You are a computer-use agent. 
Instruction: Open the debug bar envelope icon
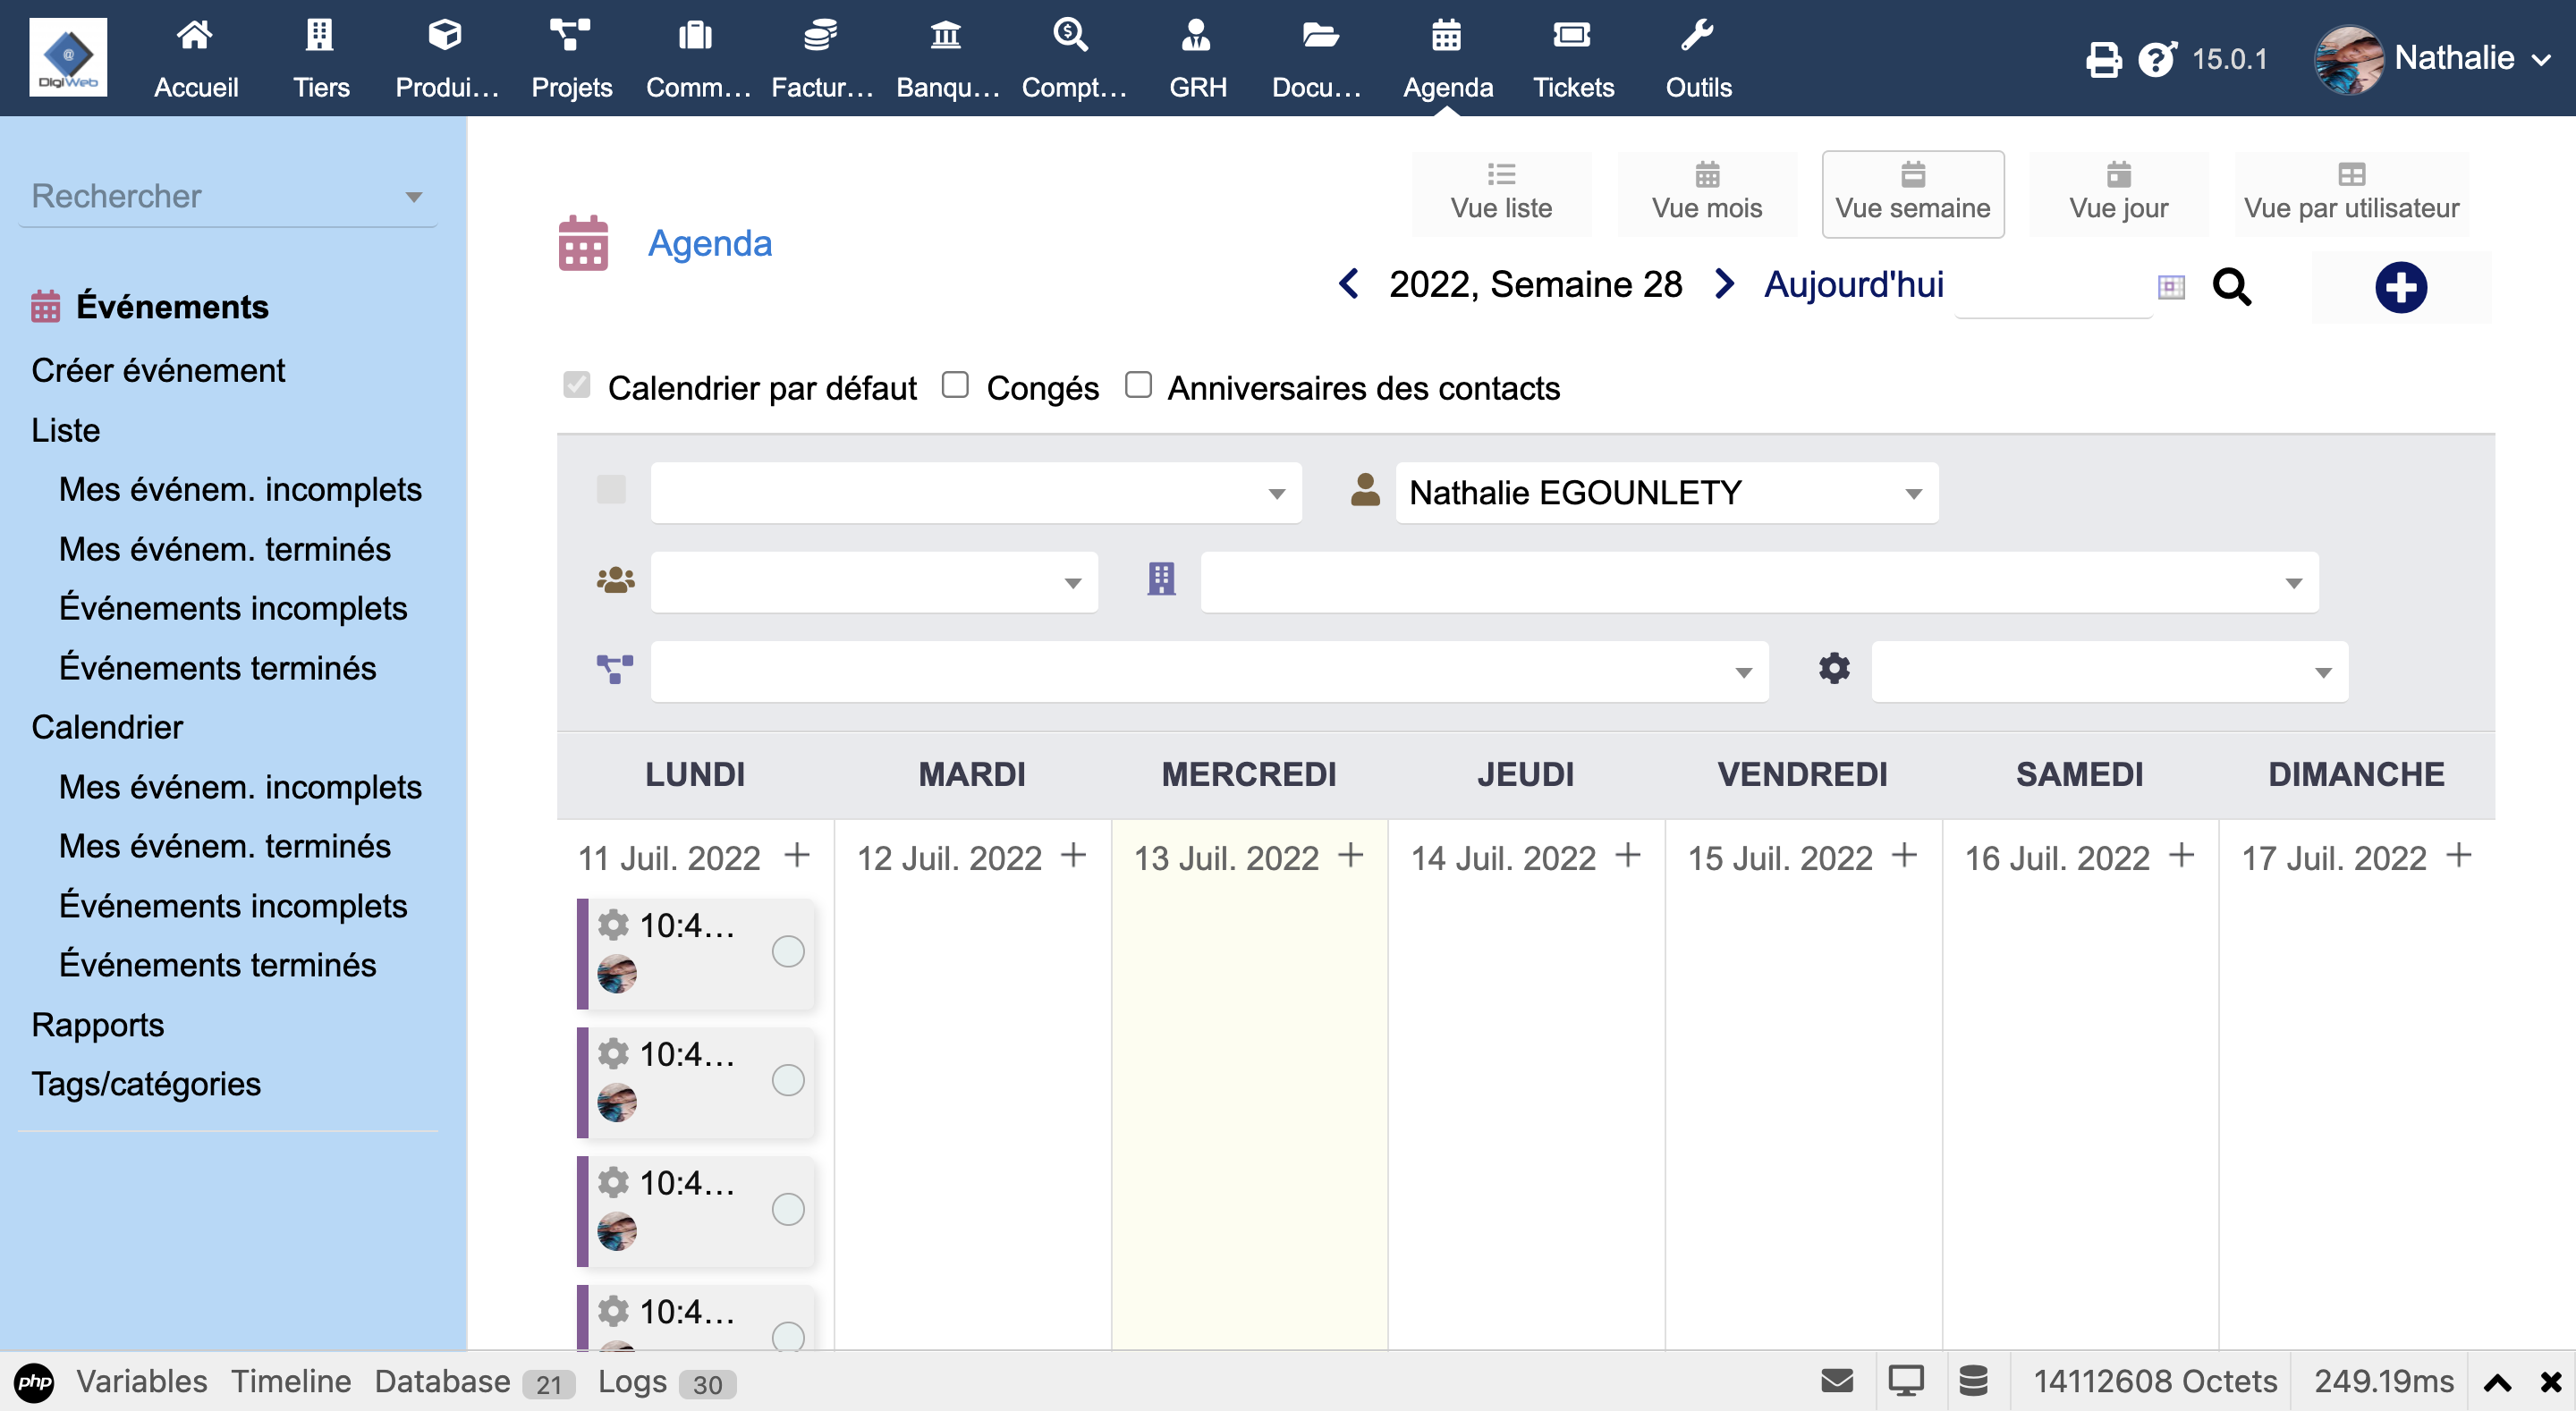pyautogui.click(x=1836, y=1381)
